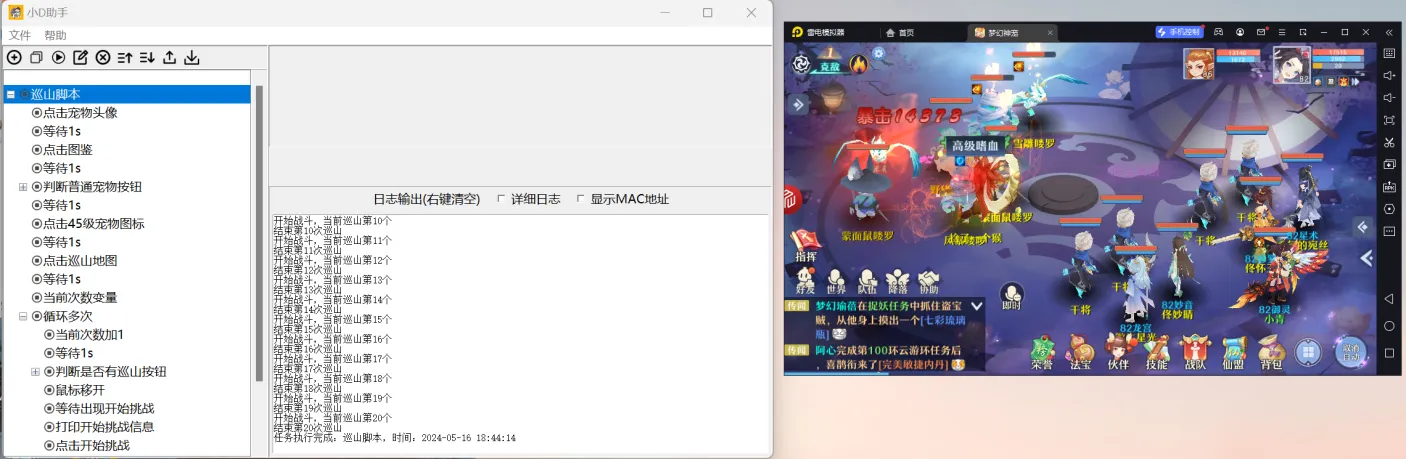
Task: Open the 文件 menu in 小D助手
Action: click(20, 35)
